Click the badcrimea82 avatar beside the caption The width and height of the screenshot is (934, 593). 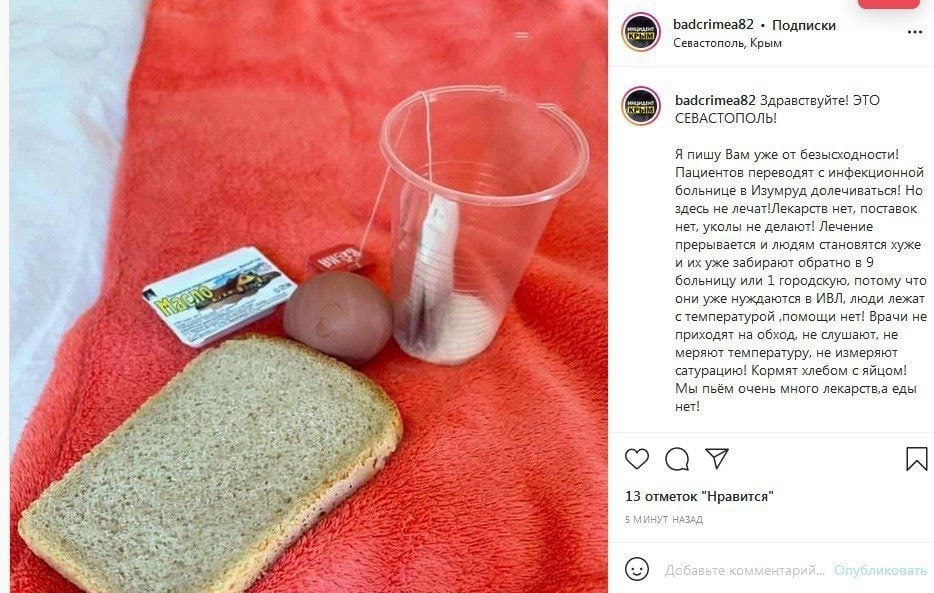642,106
